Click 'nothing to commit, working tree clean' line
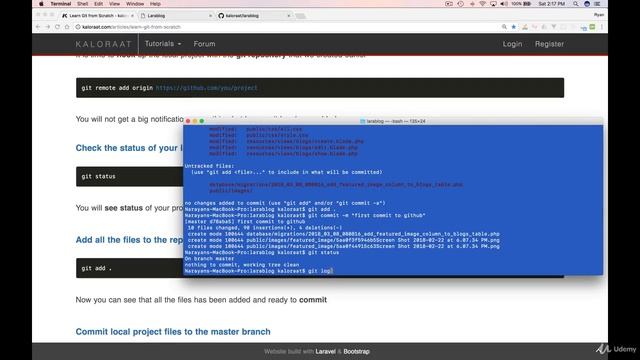 click(x=242, y=265)
